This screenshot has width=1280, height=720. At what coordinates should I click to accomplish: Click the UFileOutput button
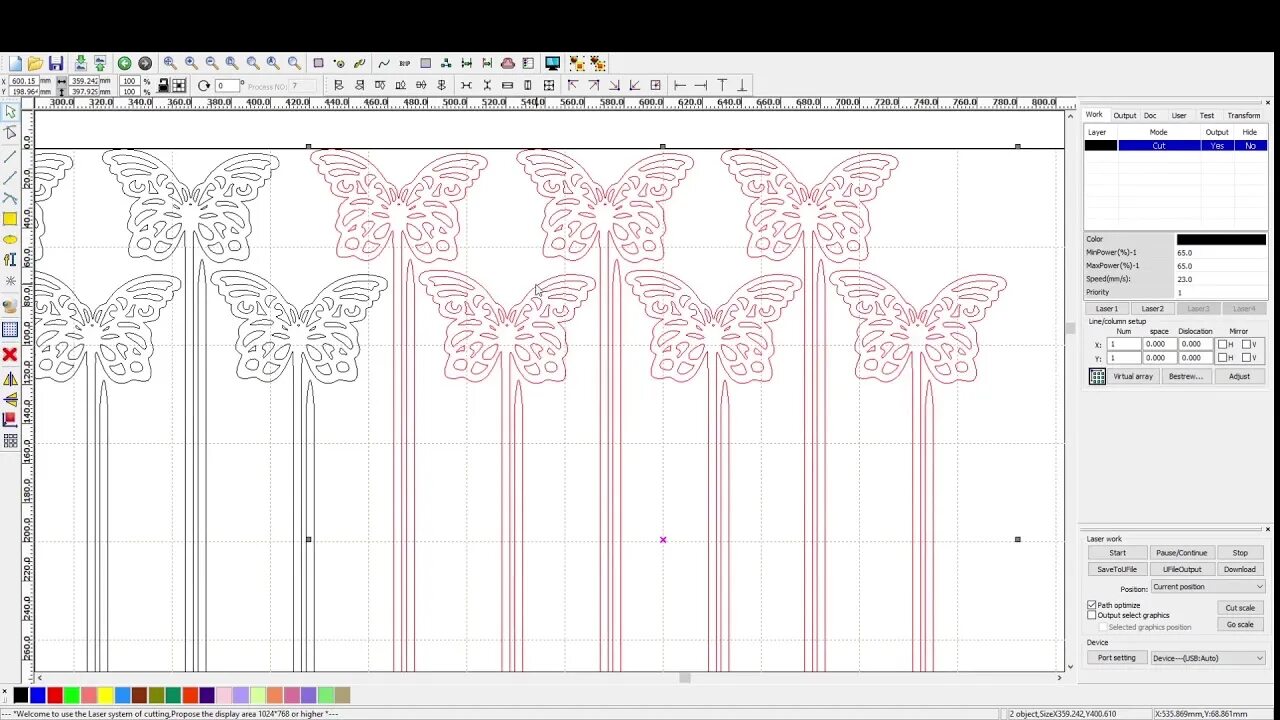pos(1182,569)
